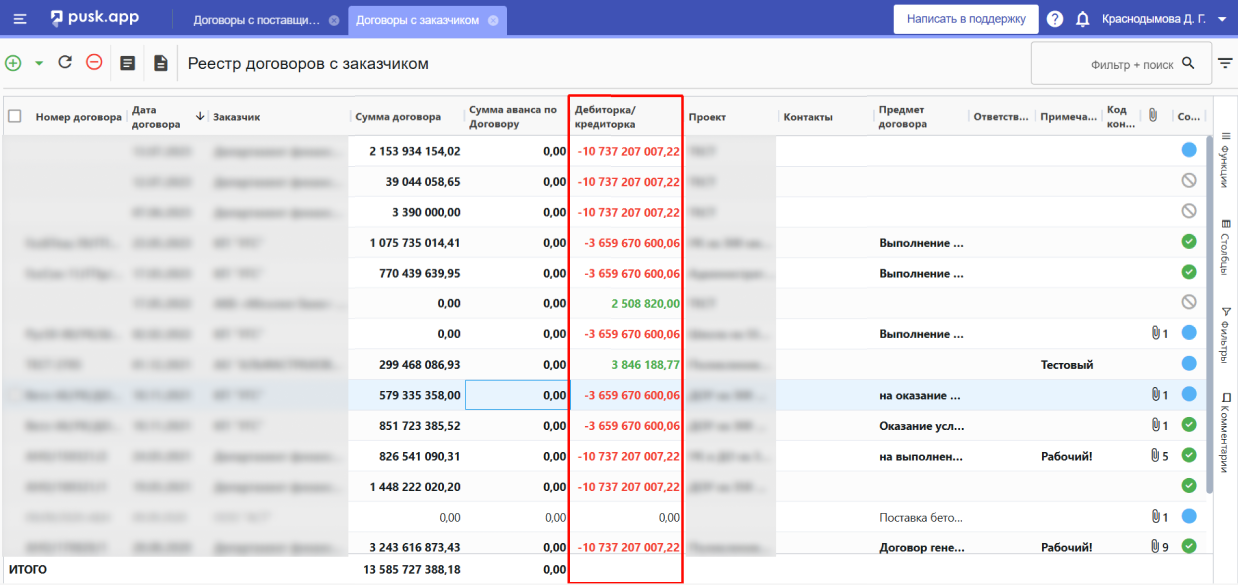Expand the dropdown arrow next to add
The height and width of the screenshot is (585, 1238).
tap(39, 63)
